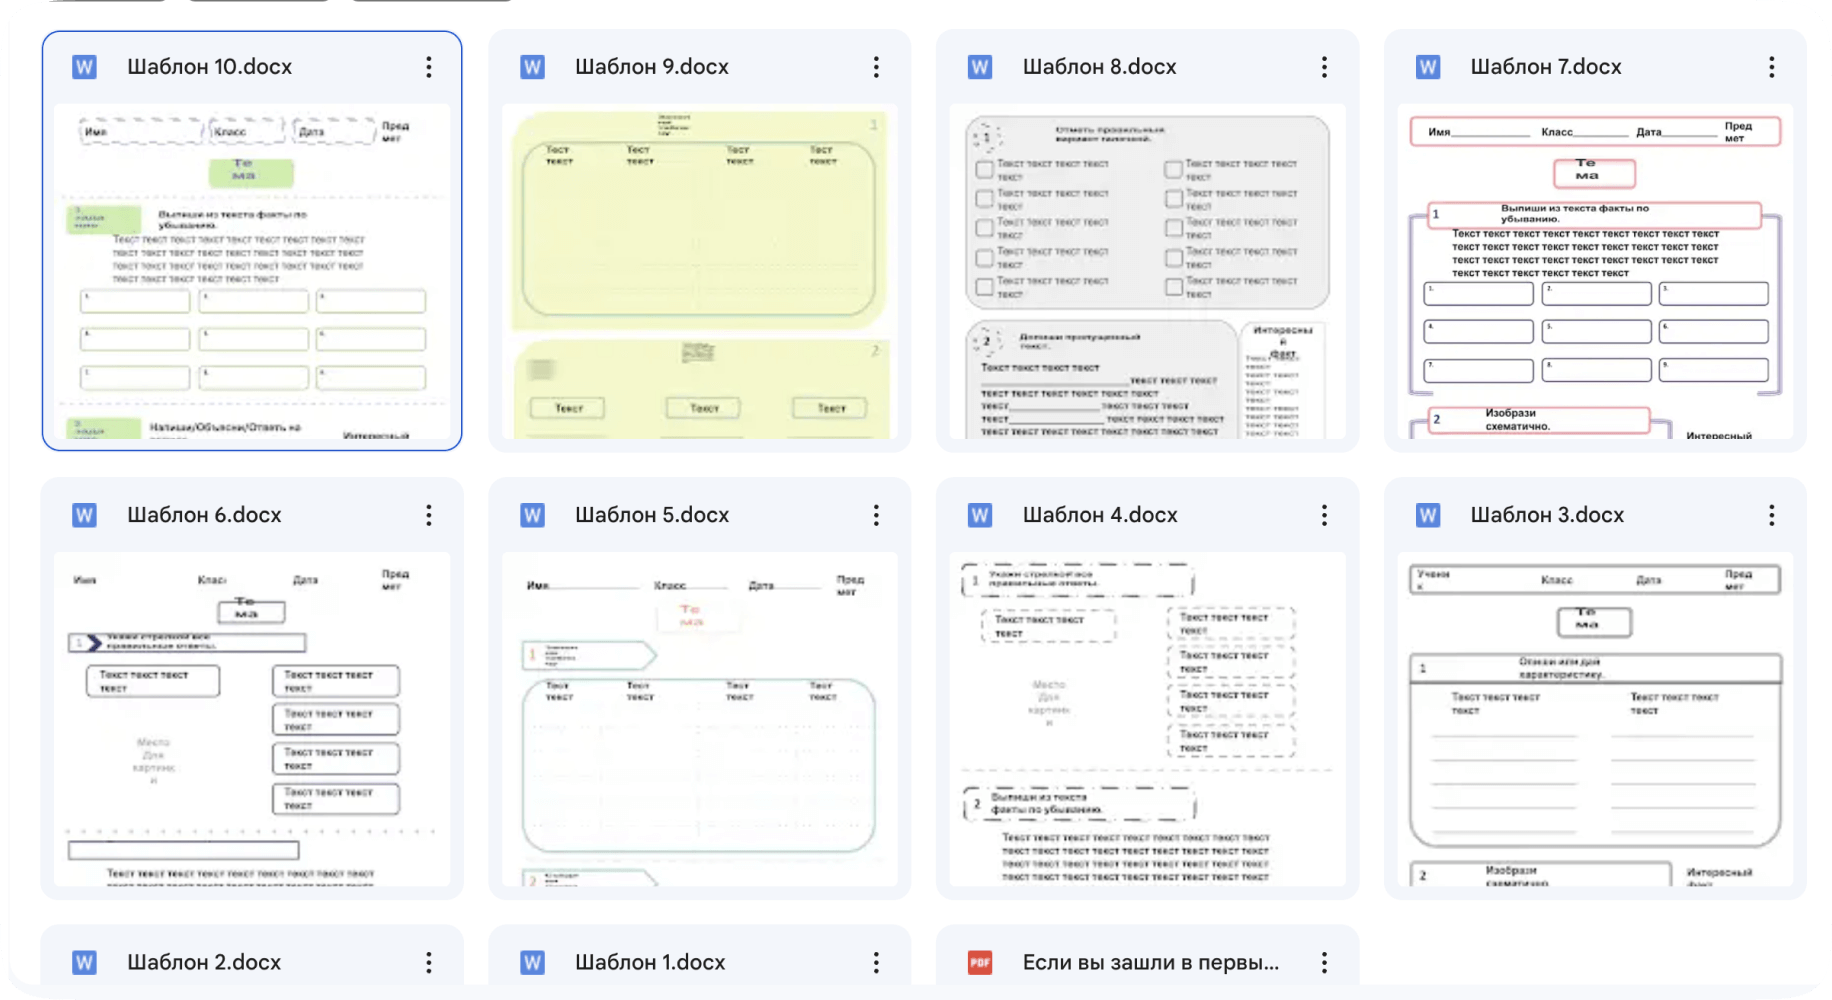Click Word icon of Шаблон 8.docx
Viewport: 1832px width, 1000px height.
point(980,67)
